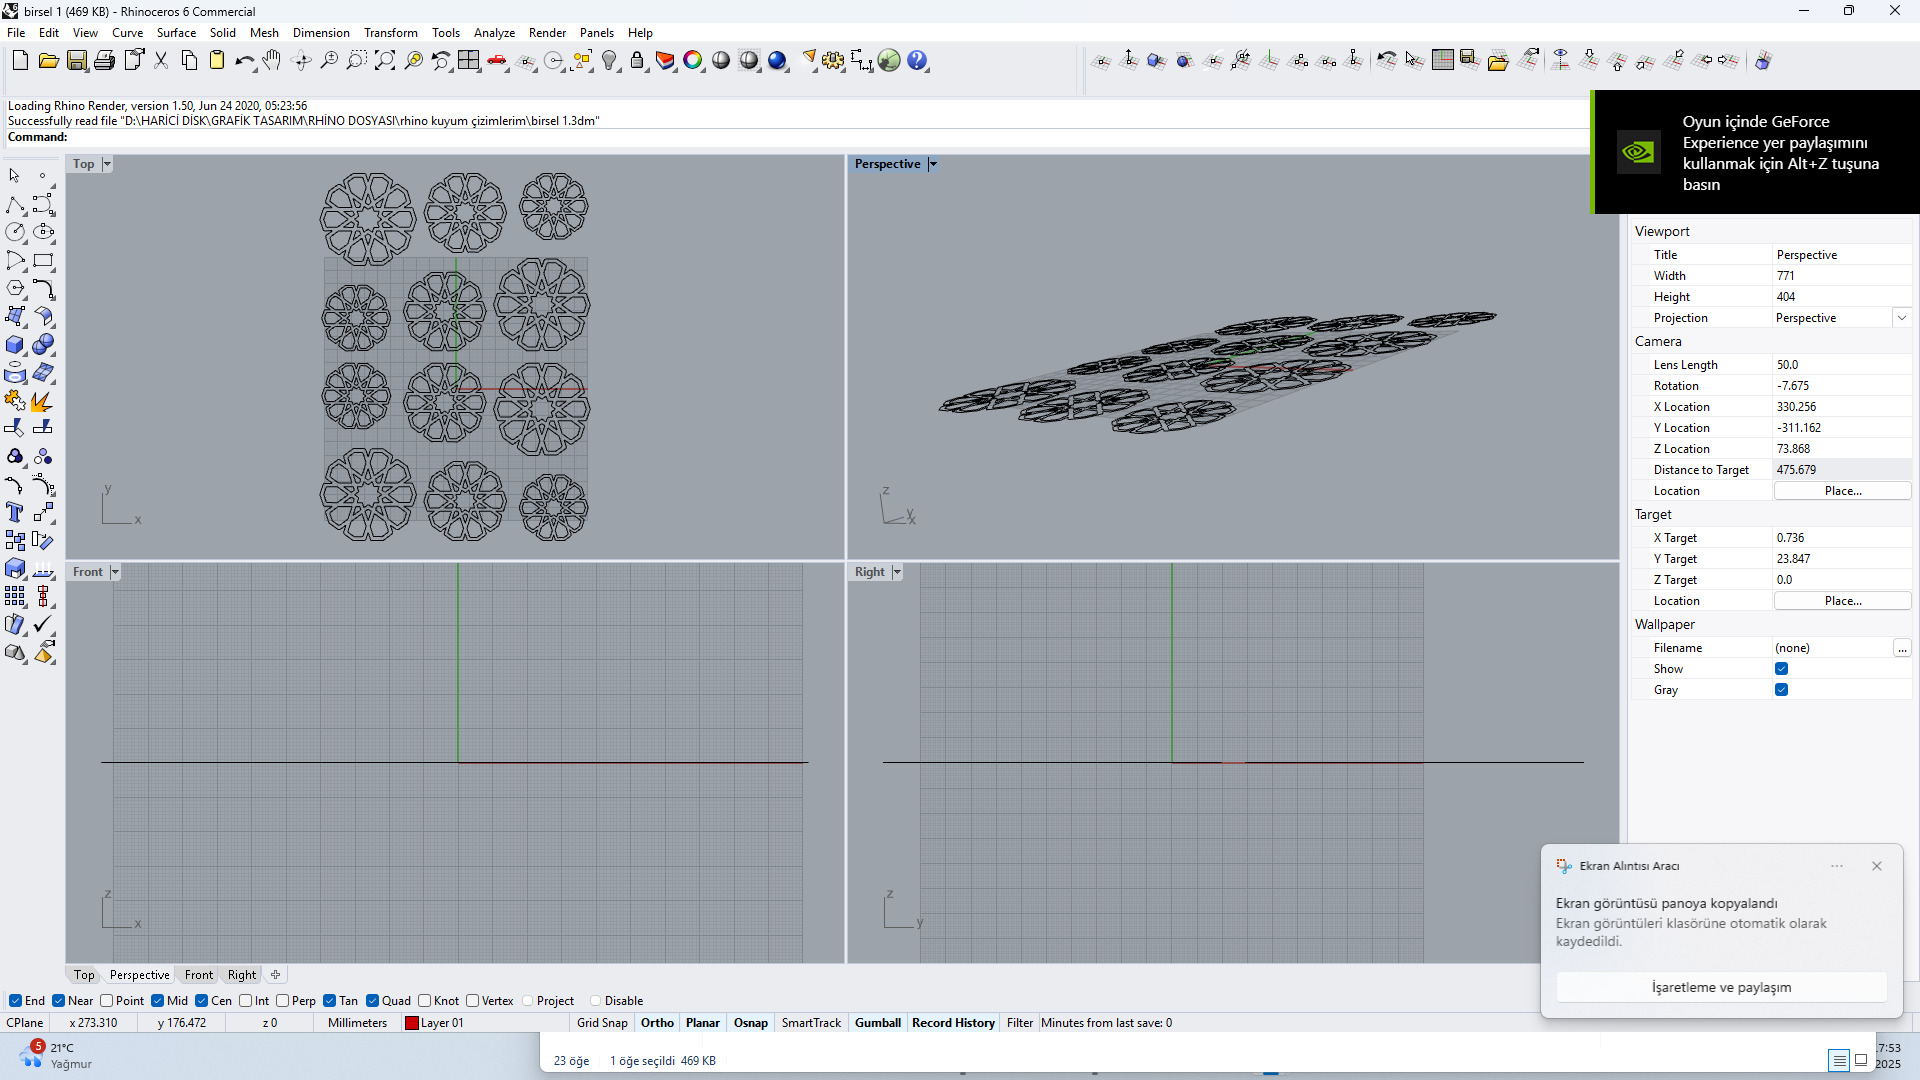Screen dimensions: 1920x1080
Task: Click the Undo arrow icon
Action: coord(243,61)
